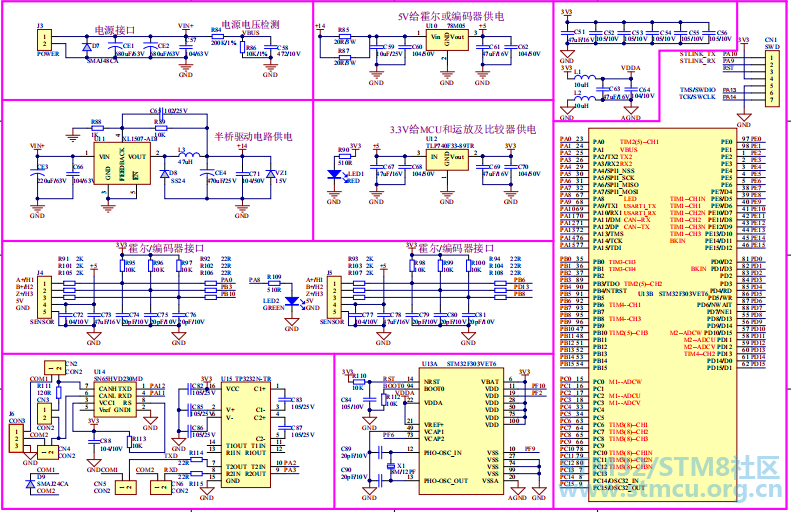Click the CN5 CON2 jumper block
Screen dimensions: 791x512
click(126, 487)
